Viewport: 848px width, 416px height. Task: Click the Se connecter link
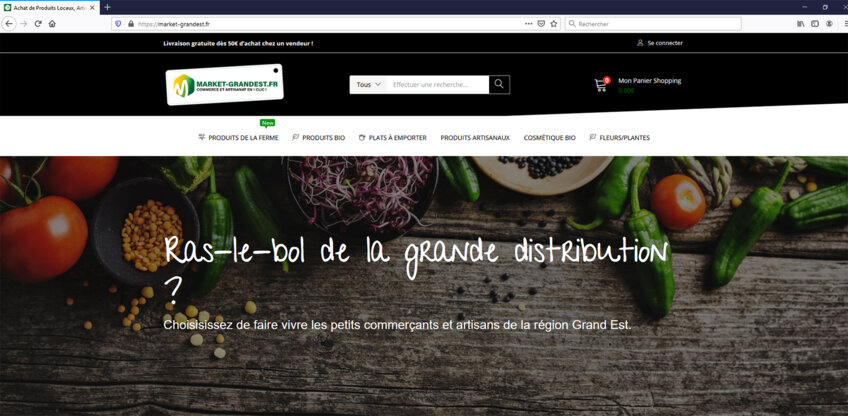[x=664, y=43]
